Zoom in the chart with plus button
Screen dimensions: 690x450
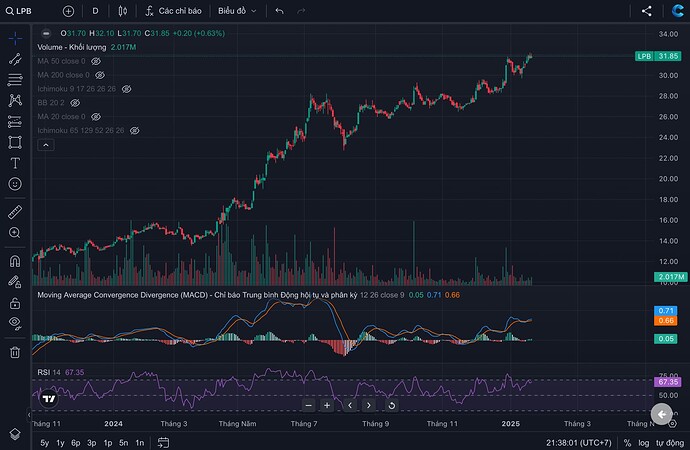[327, 405]
